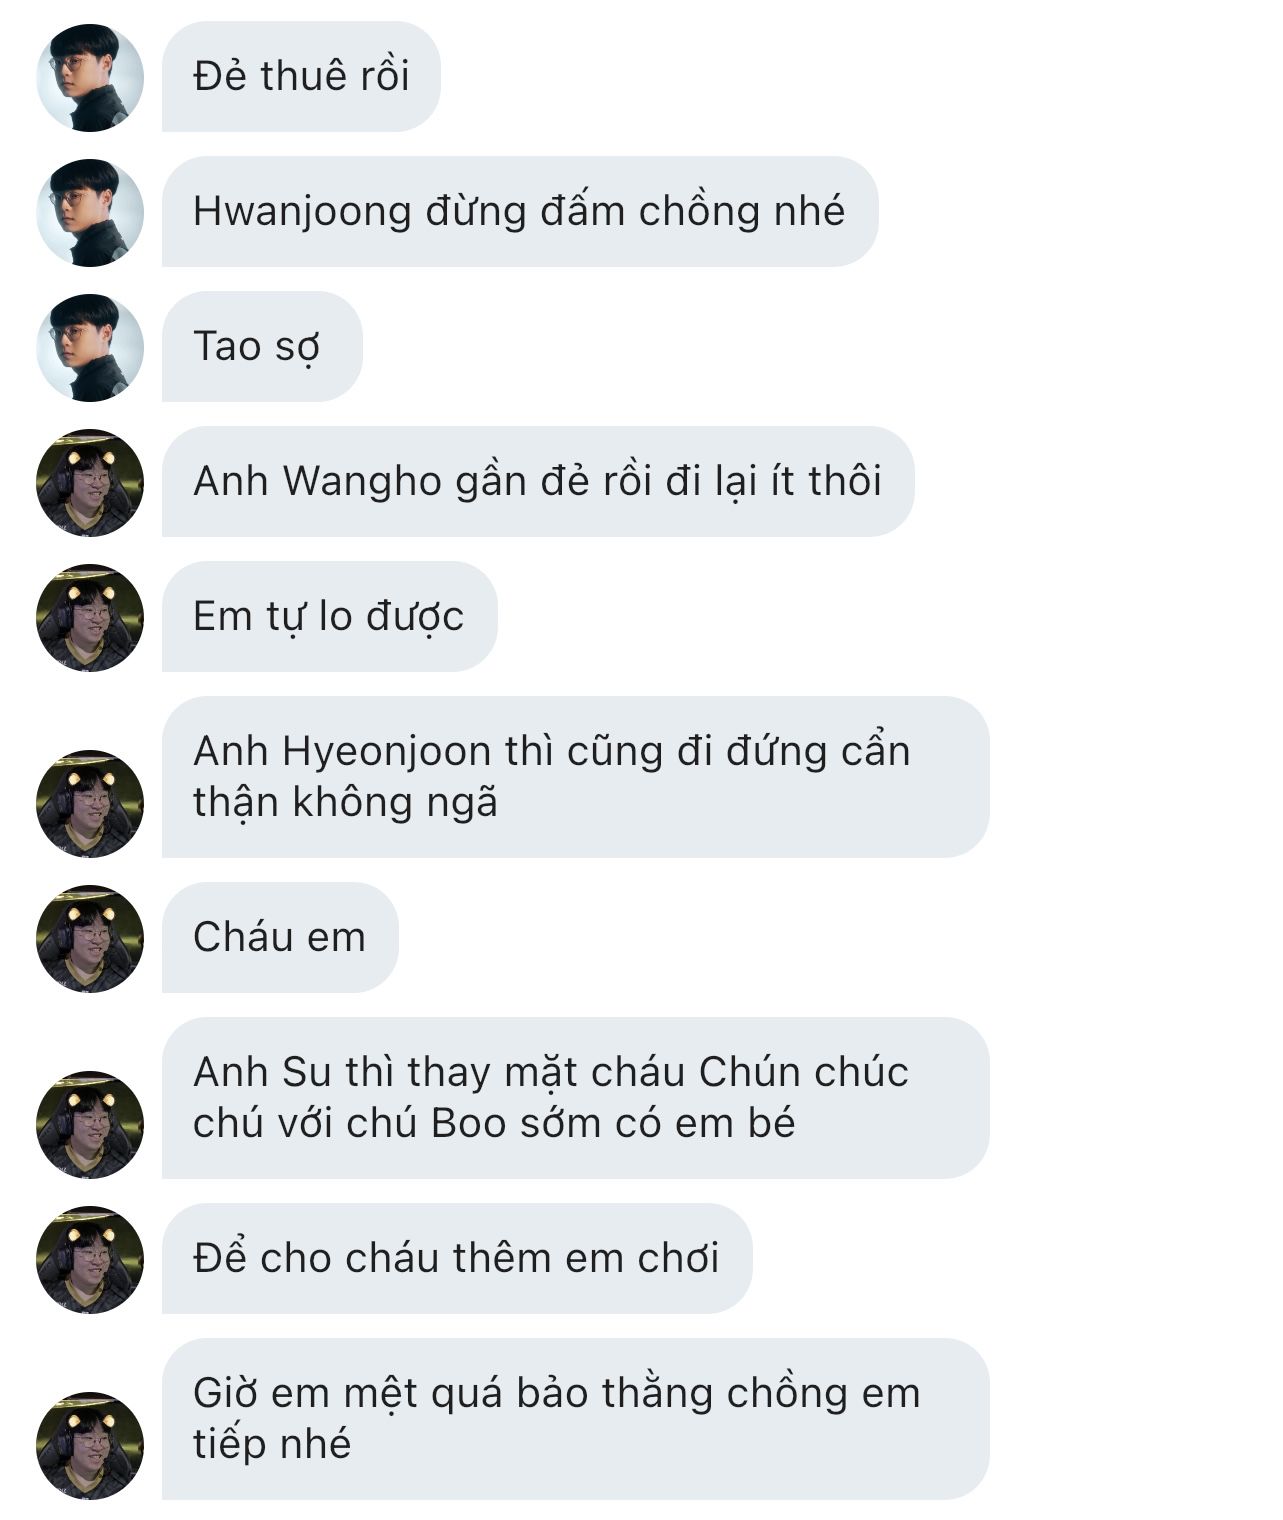Viewport: 1283px width, 1520px height.
Task: Tap avatar beside "Đẻ thuê rồi" message
Action: tap(90, 78)
